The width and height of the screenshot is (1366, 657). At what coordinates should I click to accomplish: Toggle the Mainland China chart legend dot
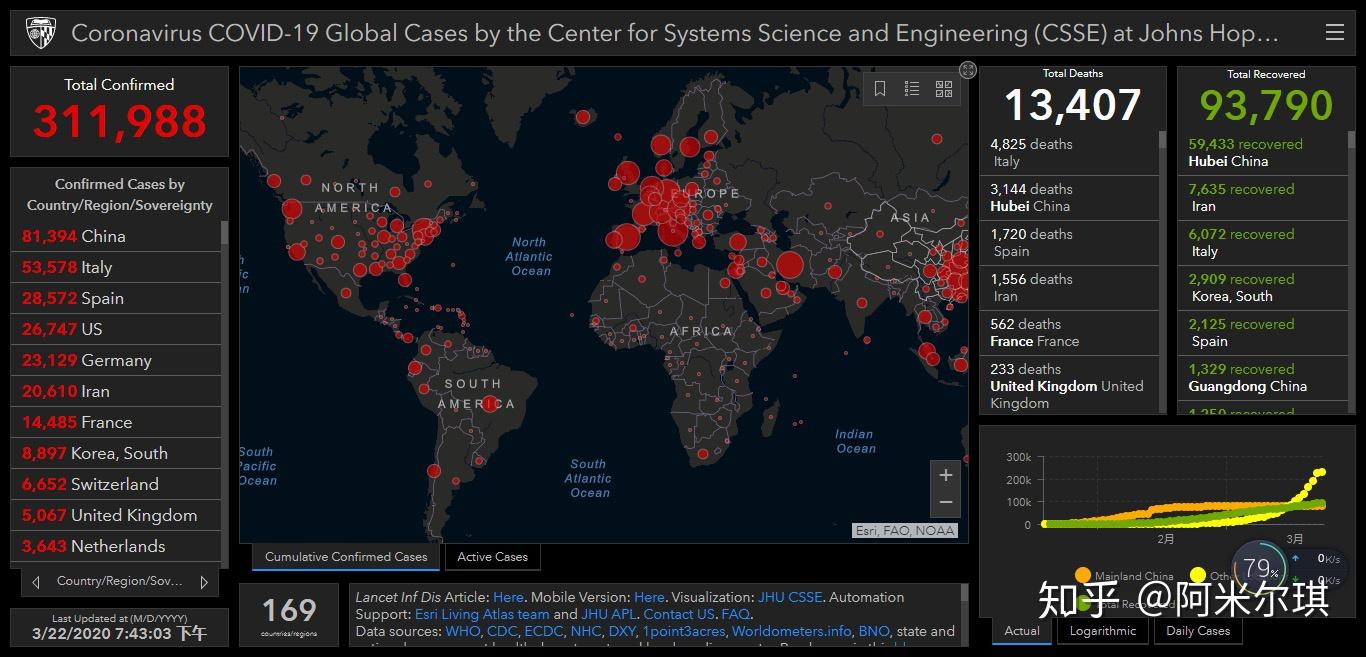[1082, 576]
